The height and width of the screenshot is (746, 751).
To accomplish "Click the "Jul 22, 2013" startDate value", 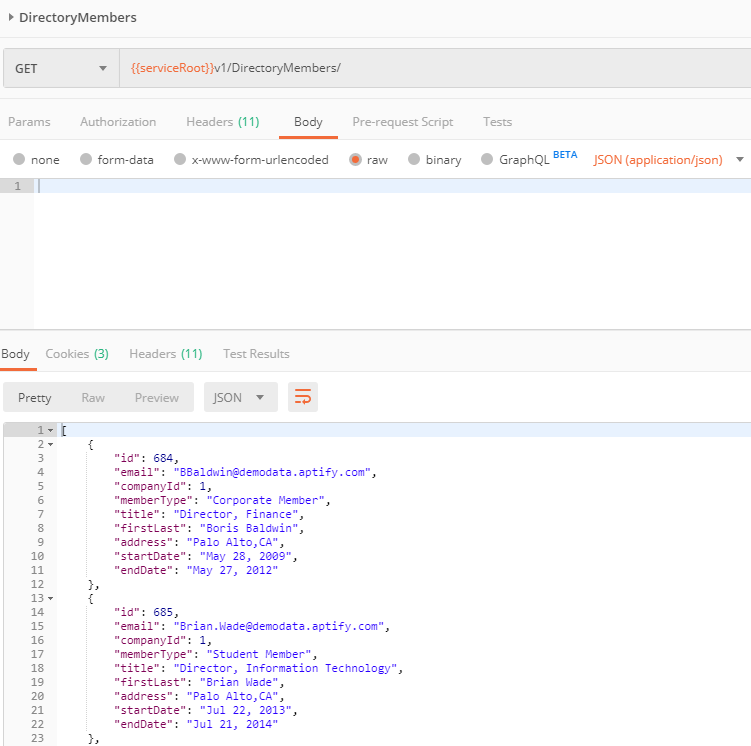I will point(246,710).
